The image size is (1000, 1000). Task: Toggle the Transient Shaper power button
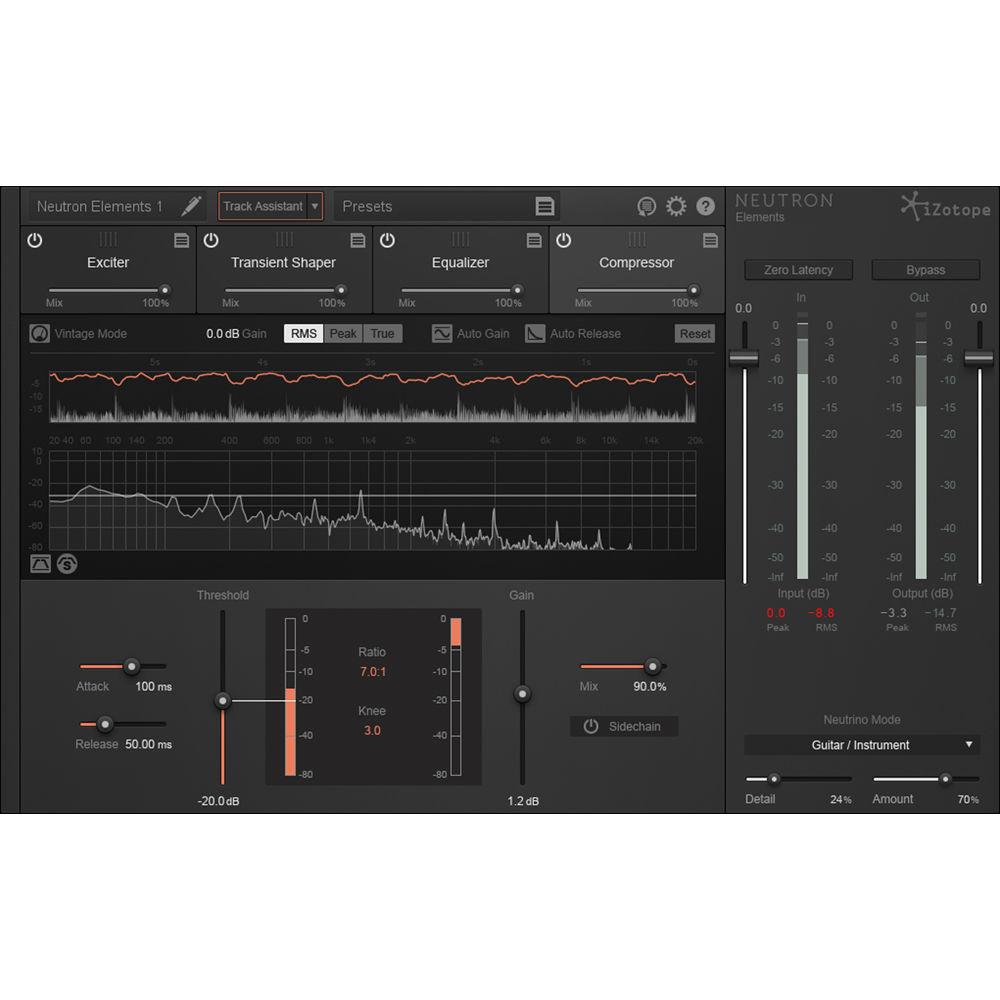[x=210, y=240]
